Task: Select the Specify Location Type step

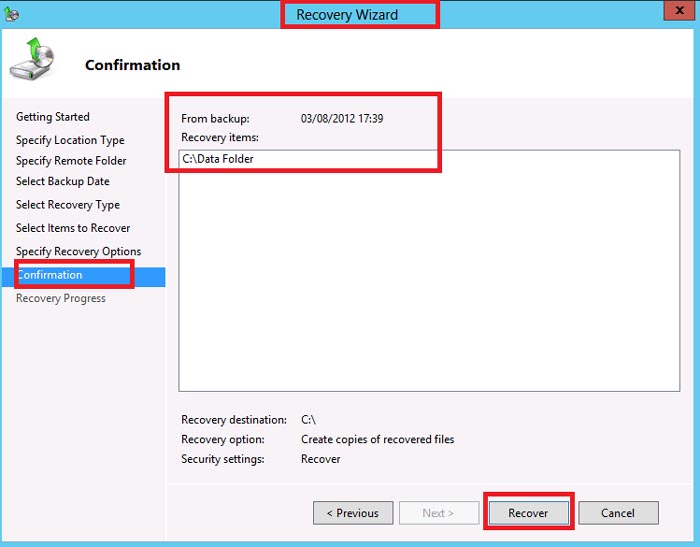Action: [x=70, y=140]
